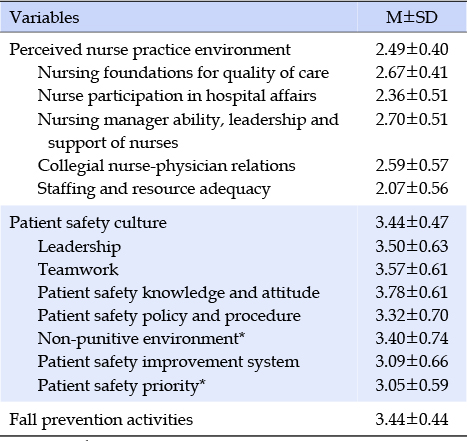Viewport: 467px width, 441px height.
Task: Click the Patient safety priority label
Action: pyautogui.click(x=121, y=386)
